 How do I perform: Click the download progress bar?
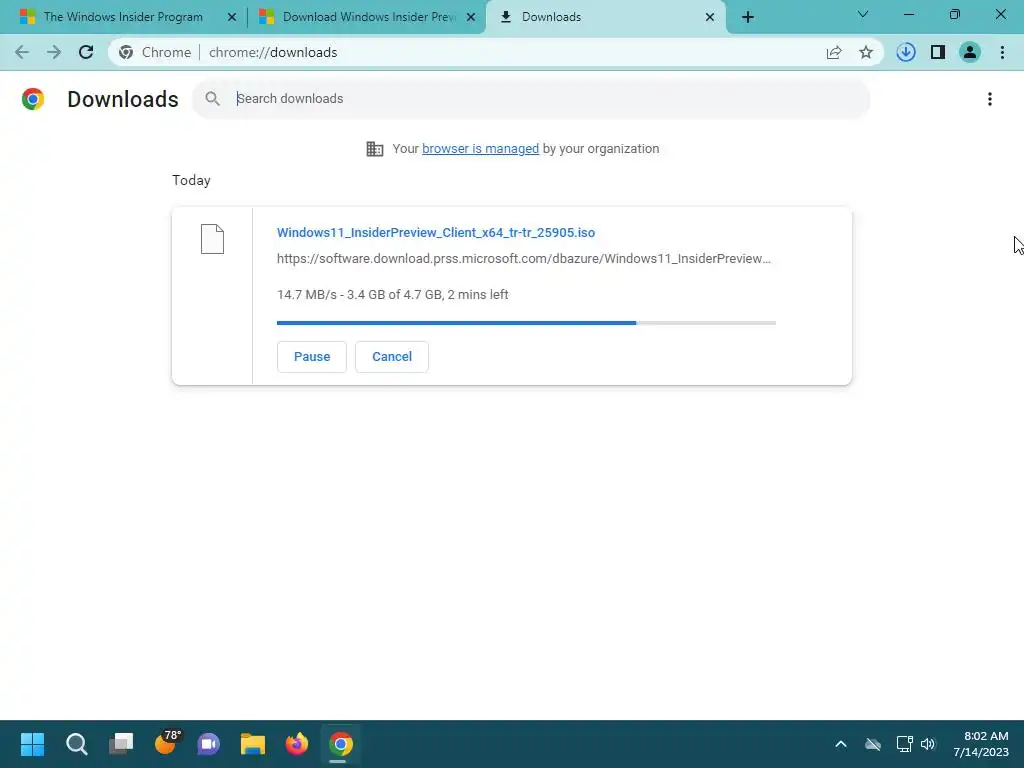click(526, 323)
